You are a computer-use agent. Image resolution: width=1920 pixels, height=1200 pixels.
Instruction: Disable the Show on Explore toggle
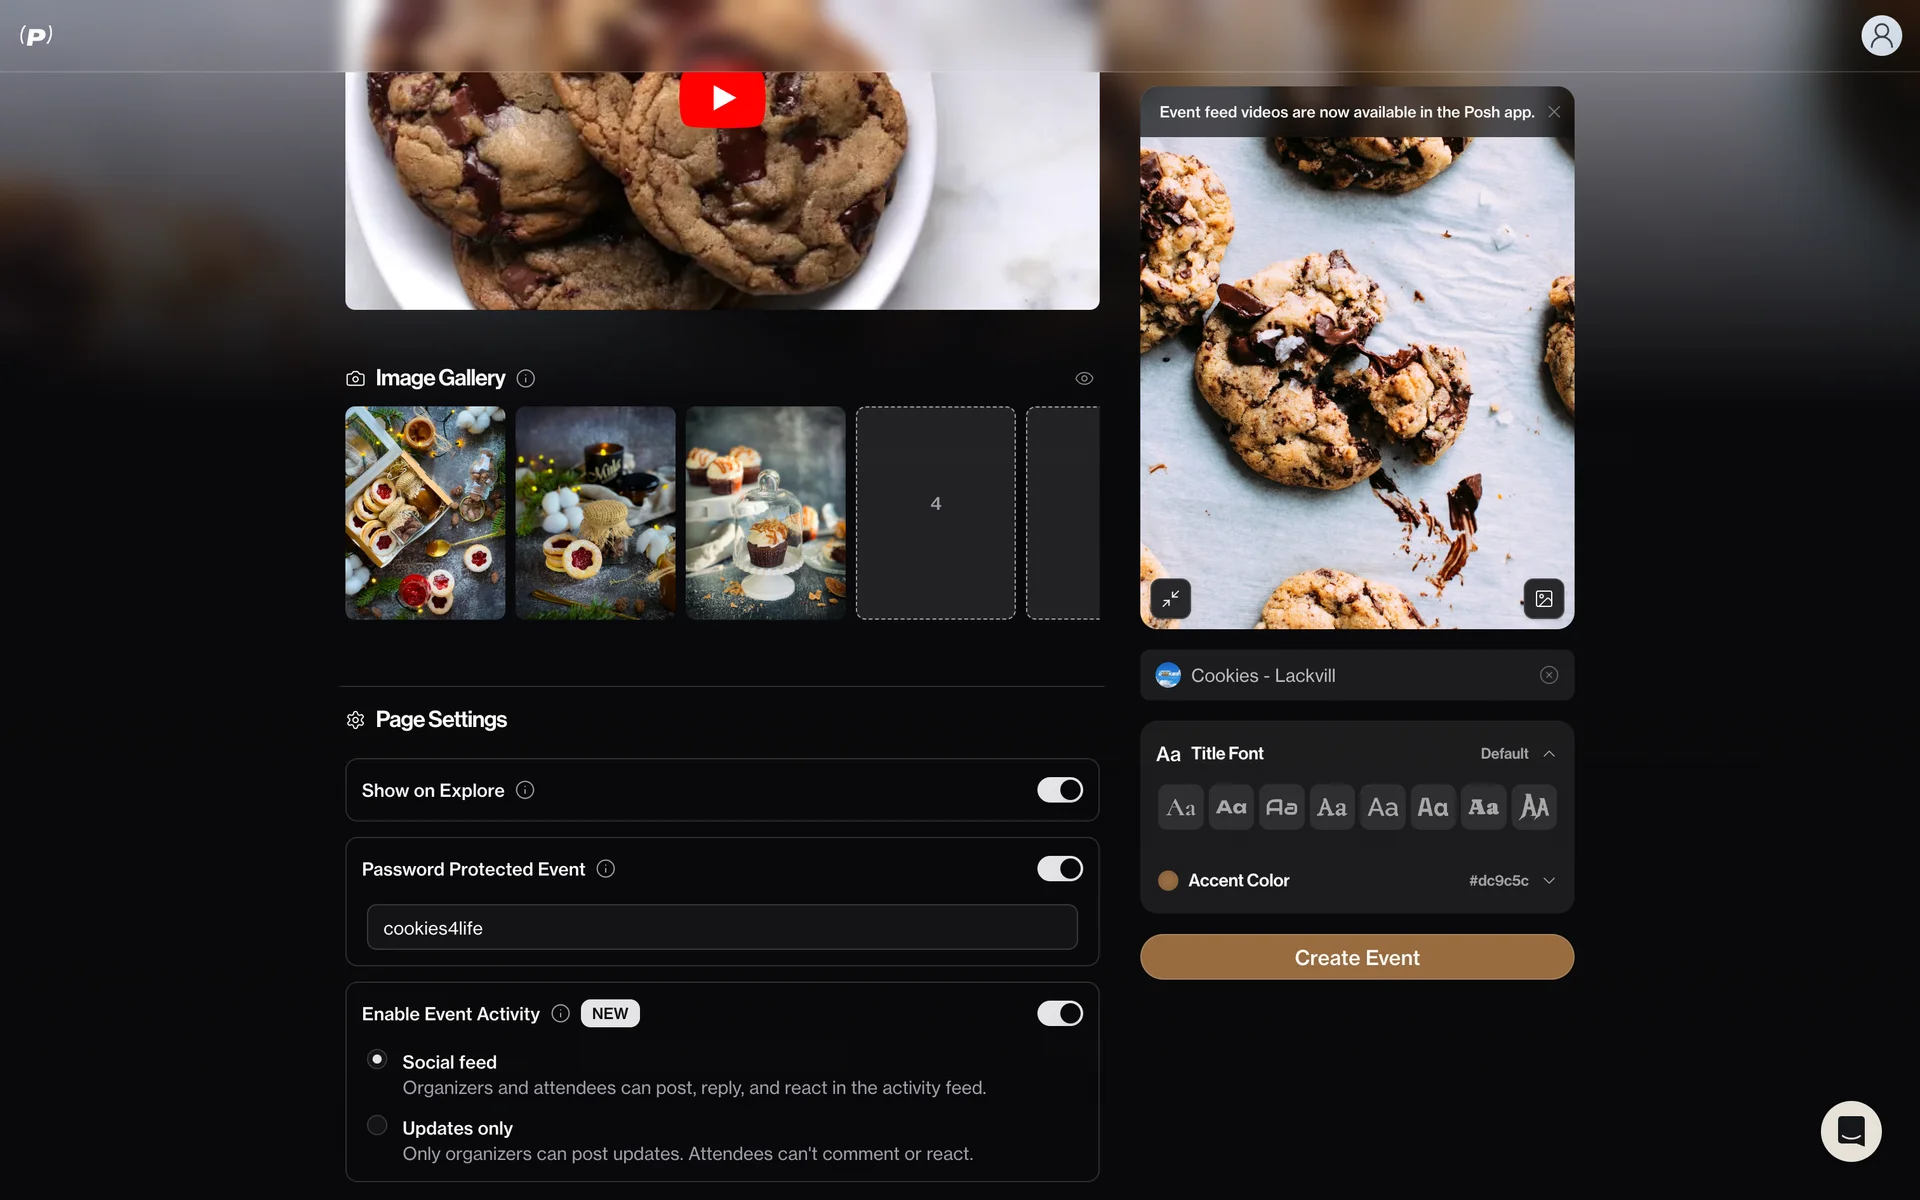tap(1059, 790)
